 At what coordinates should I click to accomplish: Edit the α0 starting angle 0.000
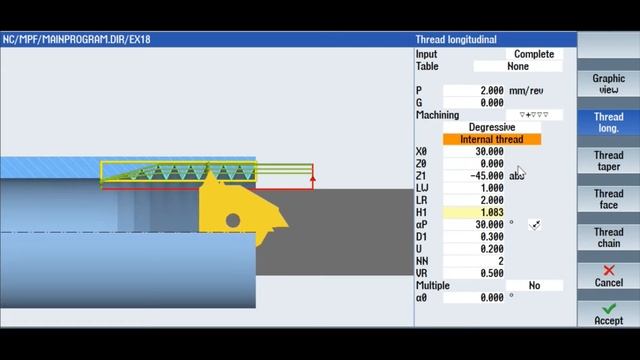point(474,298)
